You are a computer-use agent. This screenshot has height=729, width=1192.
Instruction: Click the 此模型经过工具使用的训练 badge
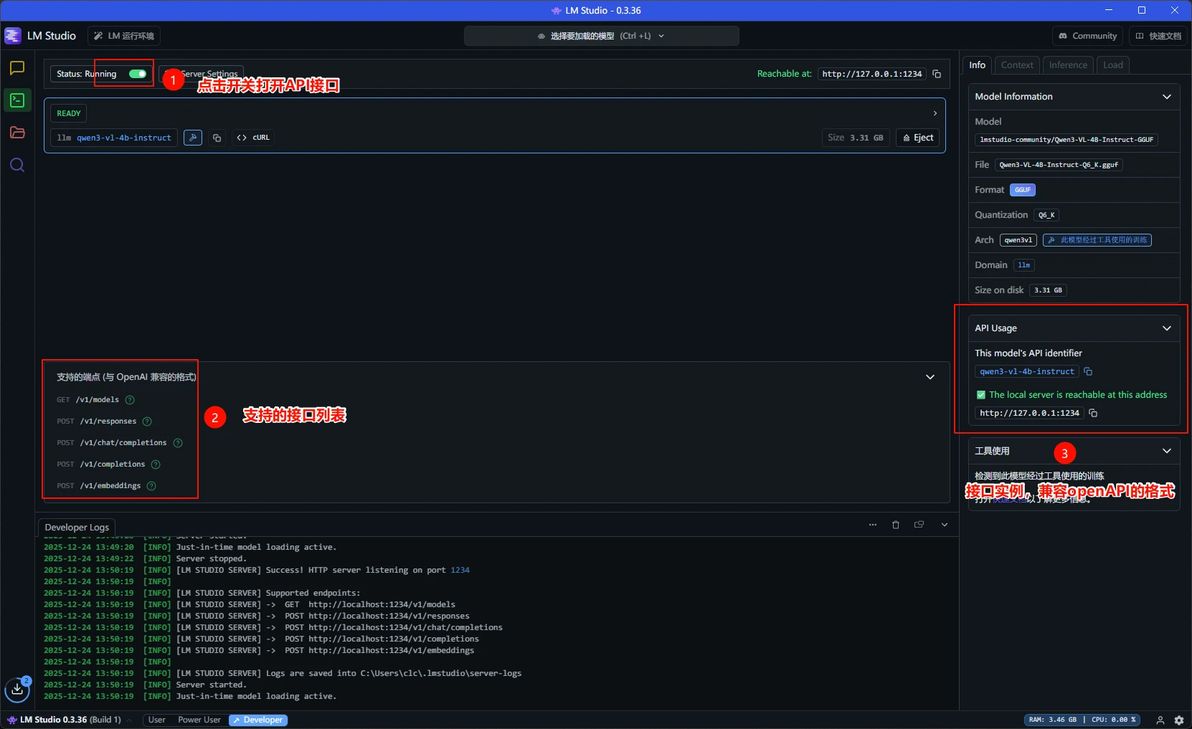(x=1097, y=240)
